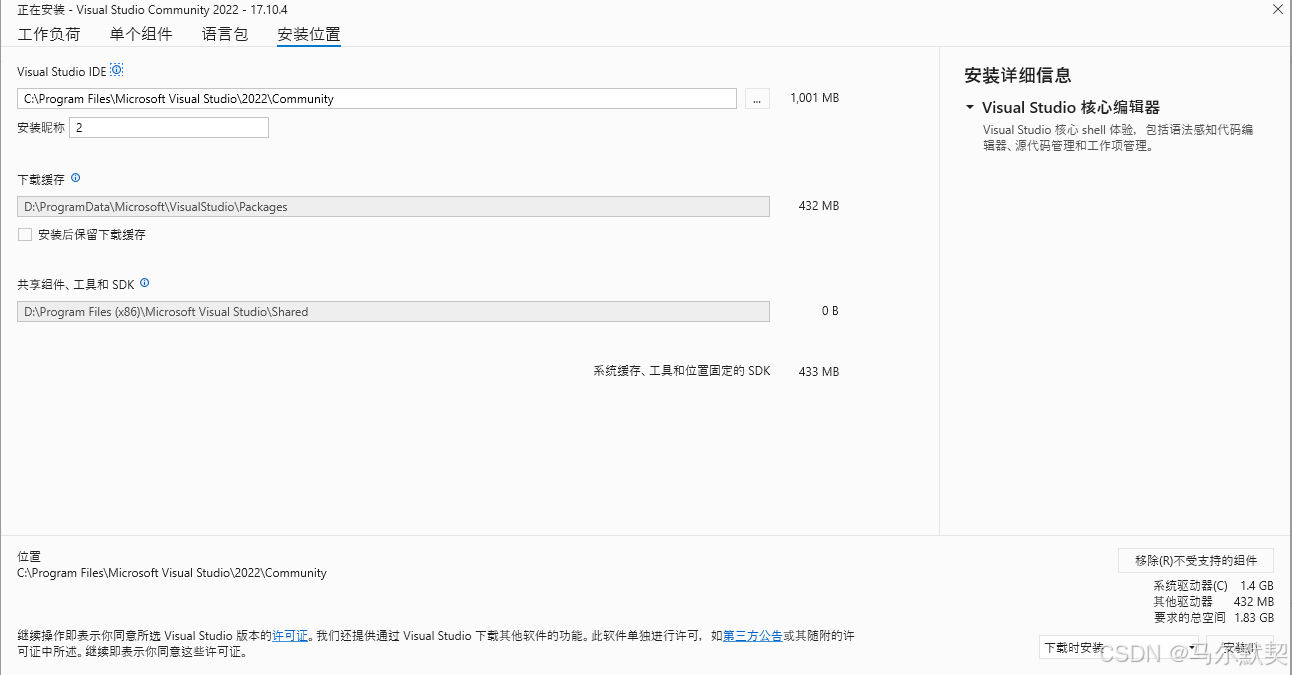Image resolution: width=1292 pixels, height=675 pixels.
Task: Click the 安装昵称 input field
Action: 169,127
